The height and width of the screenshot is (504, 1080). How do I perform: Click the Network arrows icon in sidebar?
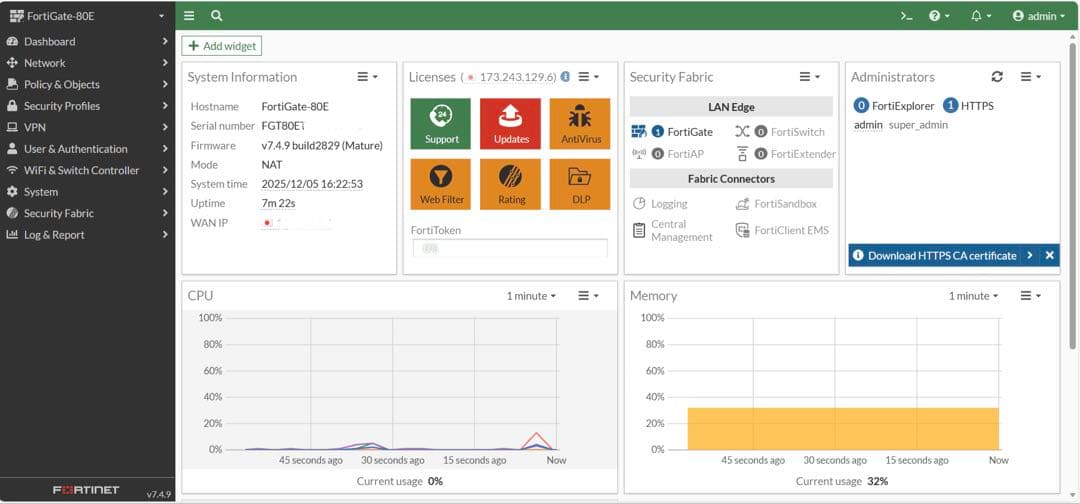(x=12, y=63)
